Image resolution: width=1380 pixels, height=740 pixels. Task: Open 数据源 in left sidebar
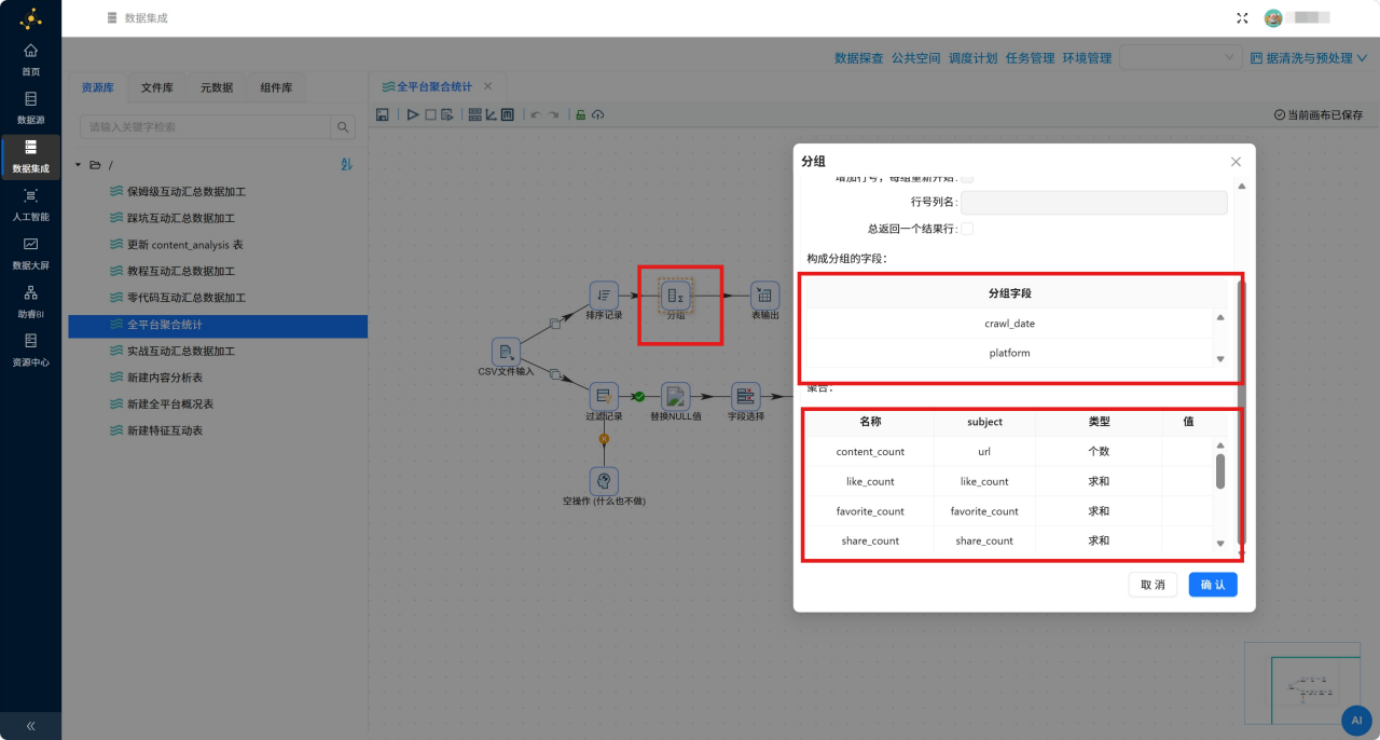(31, 107)
